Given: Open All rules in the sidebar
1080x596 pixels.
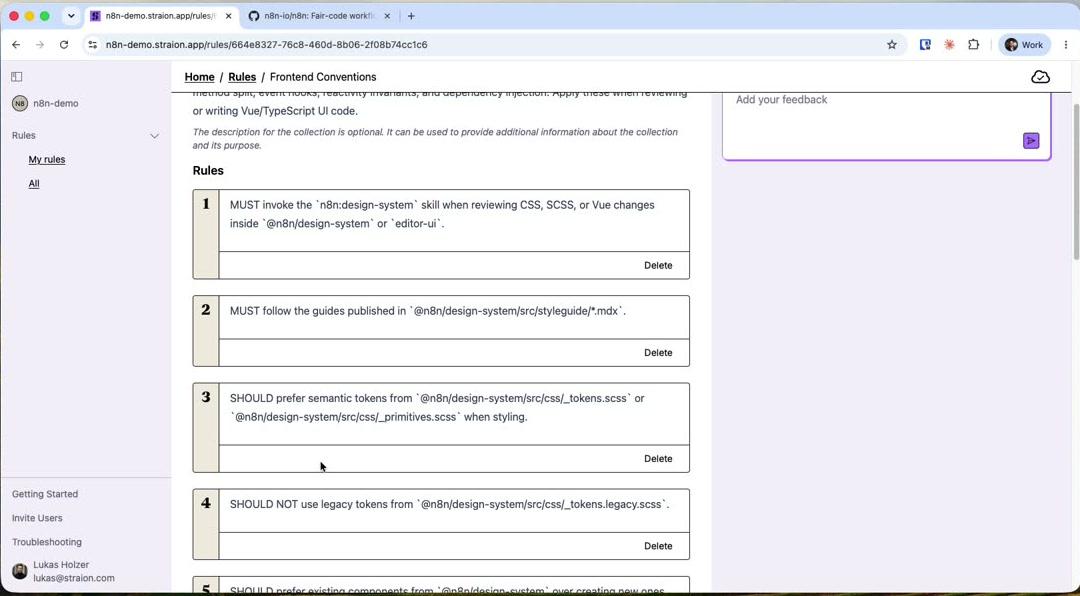Looking at the screenshot, I should click(34, 183).
